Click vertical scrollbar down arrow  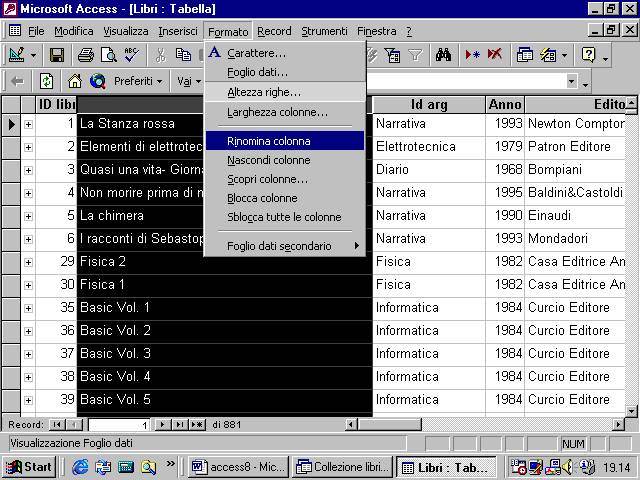pos(631,411)
